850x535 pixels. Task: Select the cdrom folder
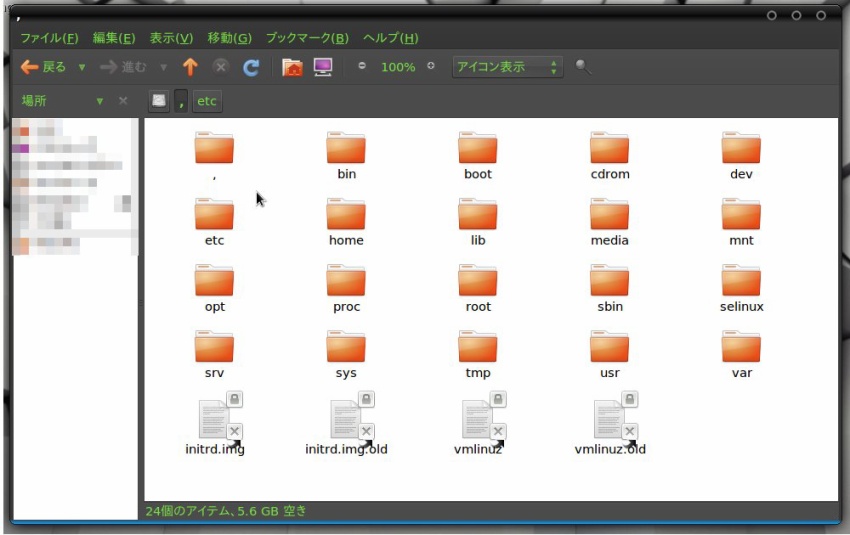point(610,148)
